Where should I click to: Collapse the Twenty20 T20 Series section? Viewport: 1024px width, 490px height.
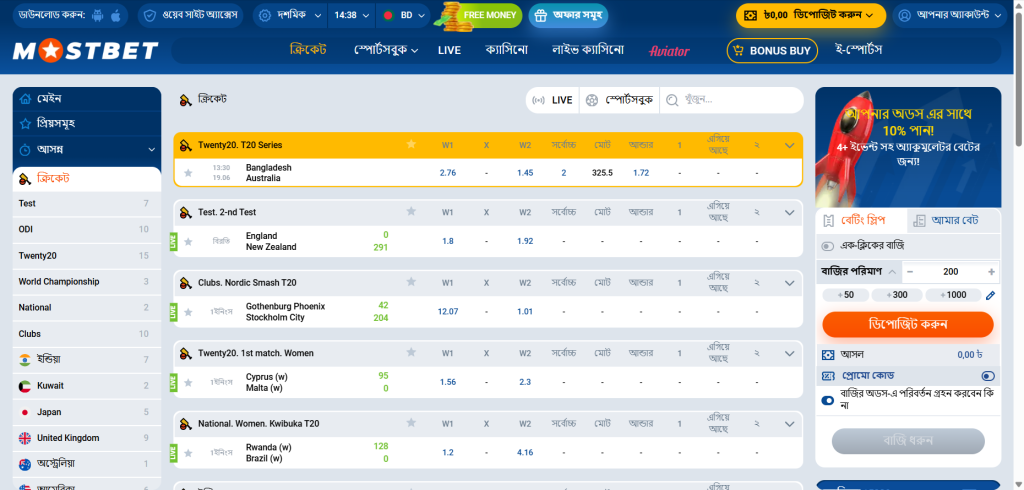[x=789, y=144]
